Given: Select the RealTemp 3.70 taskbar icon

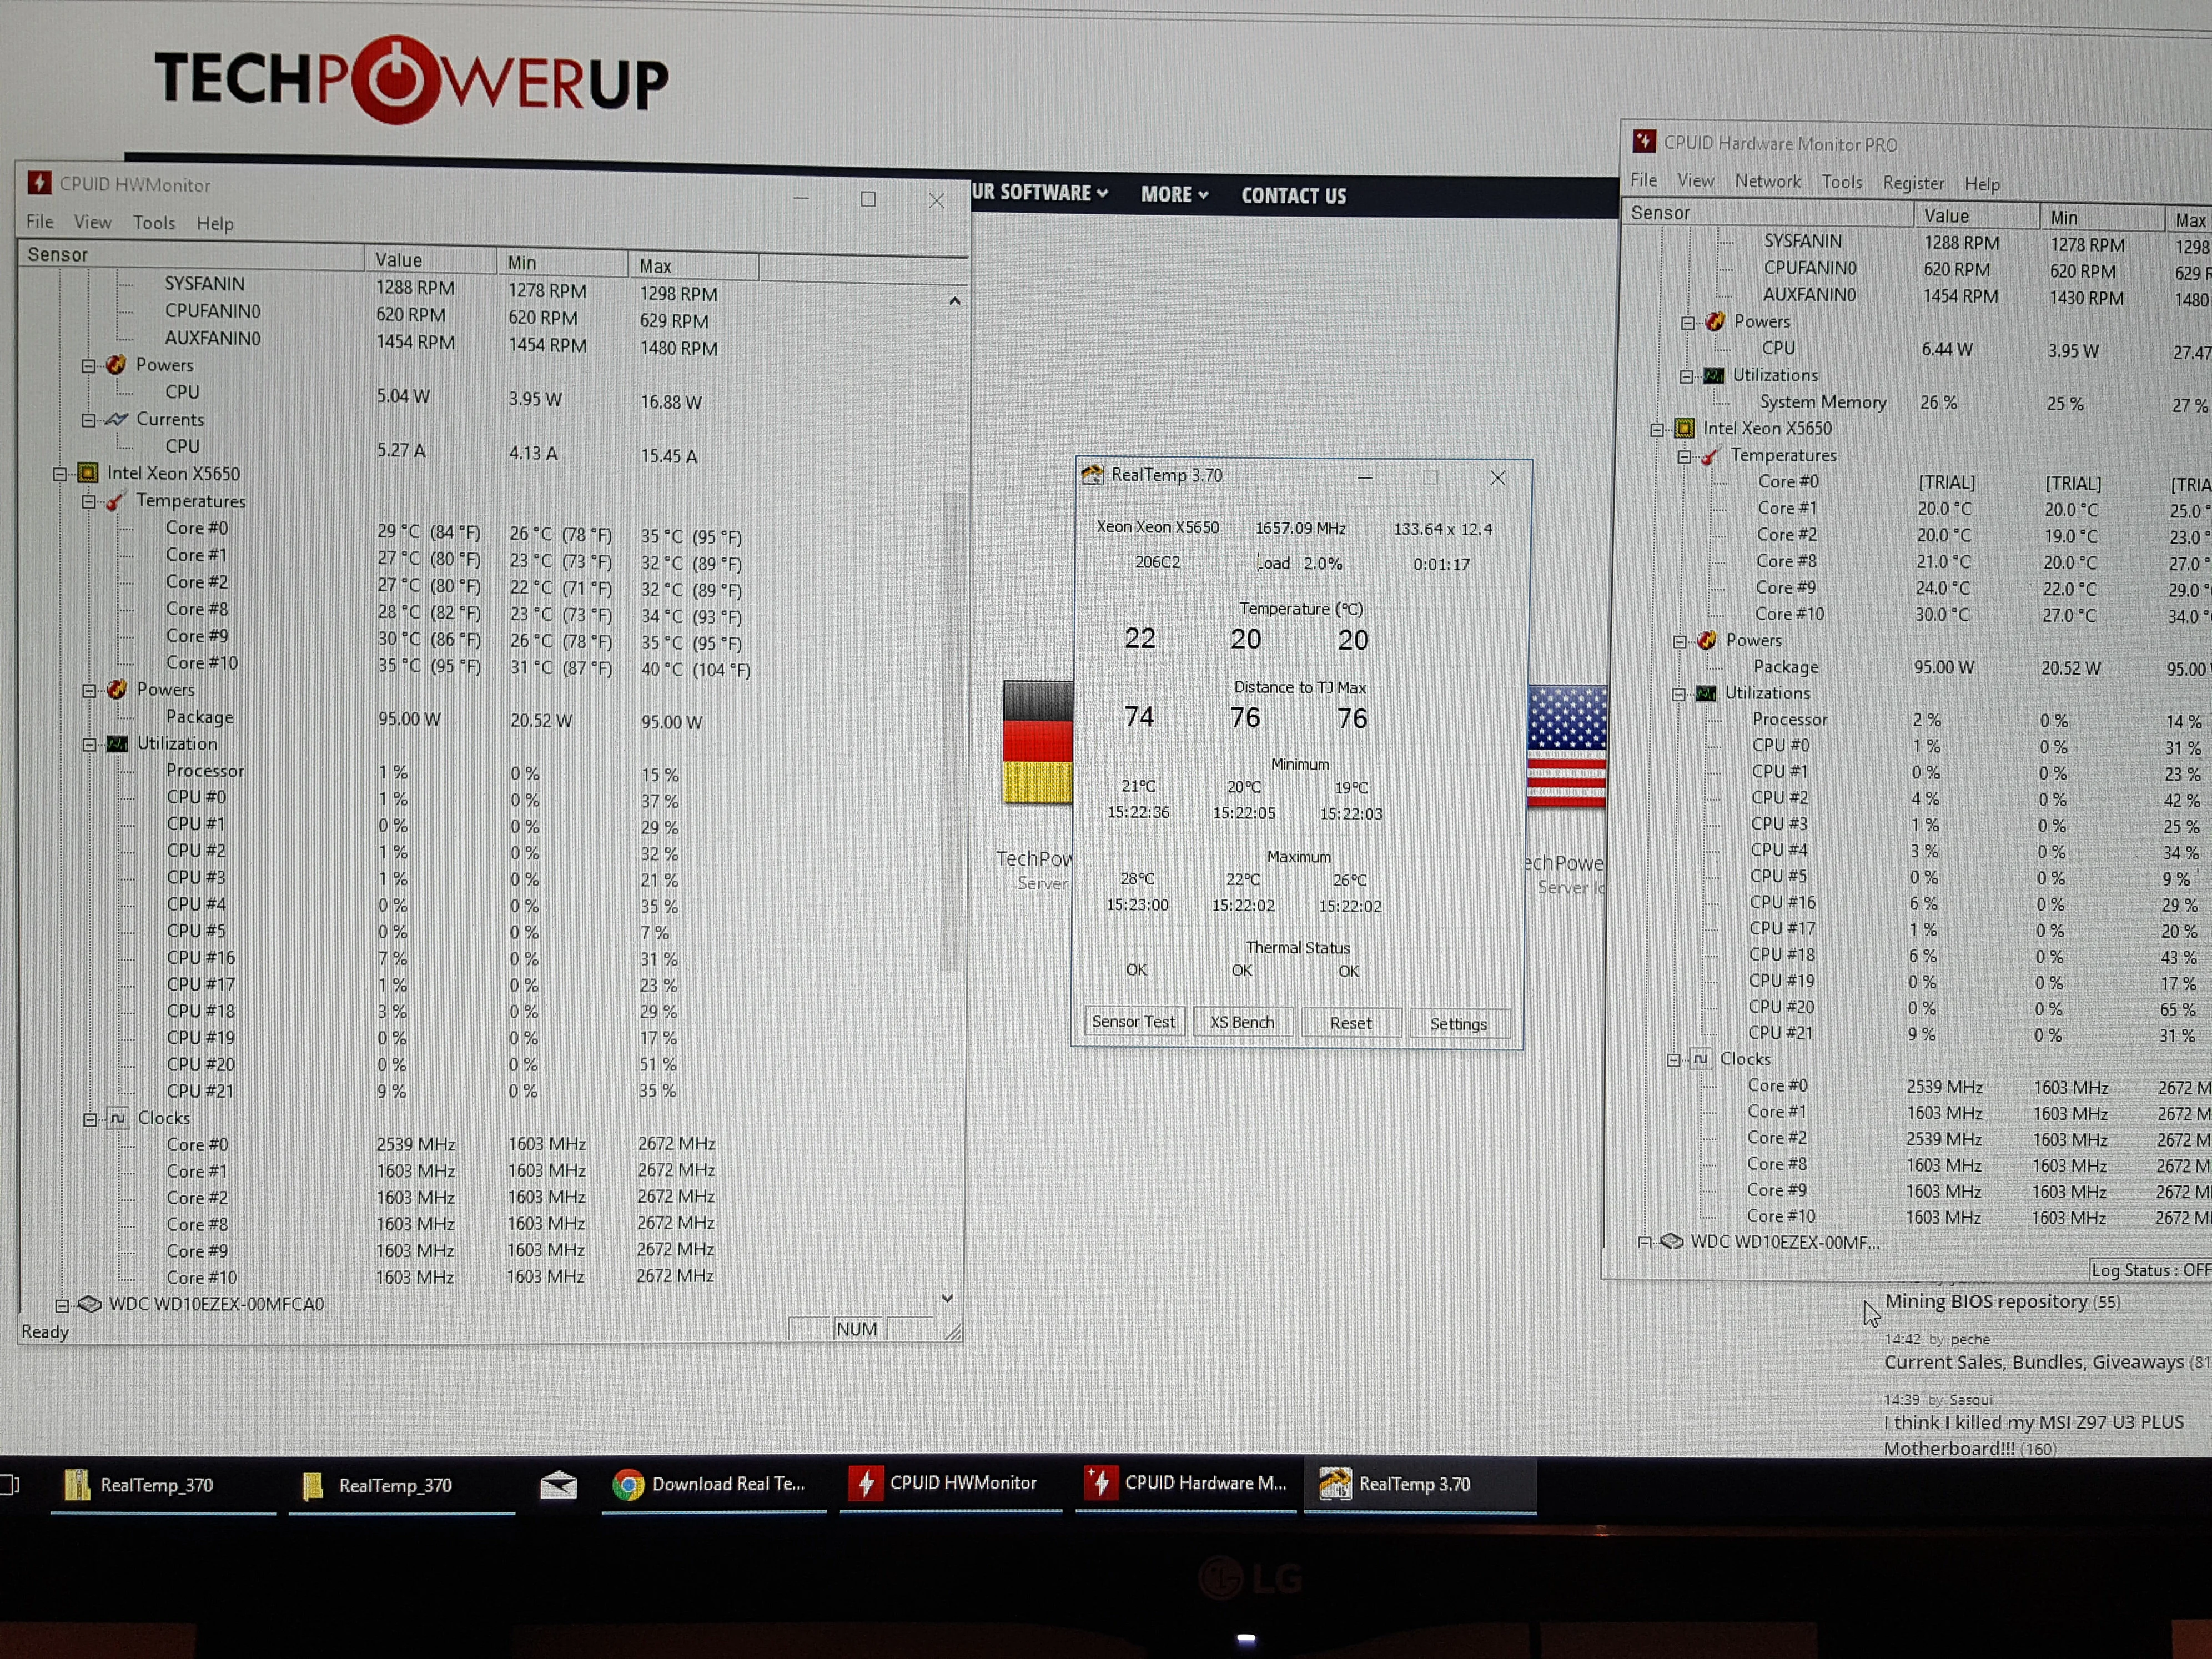Looking at the screenshot, I should click(1335, 1484).
